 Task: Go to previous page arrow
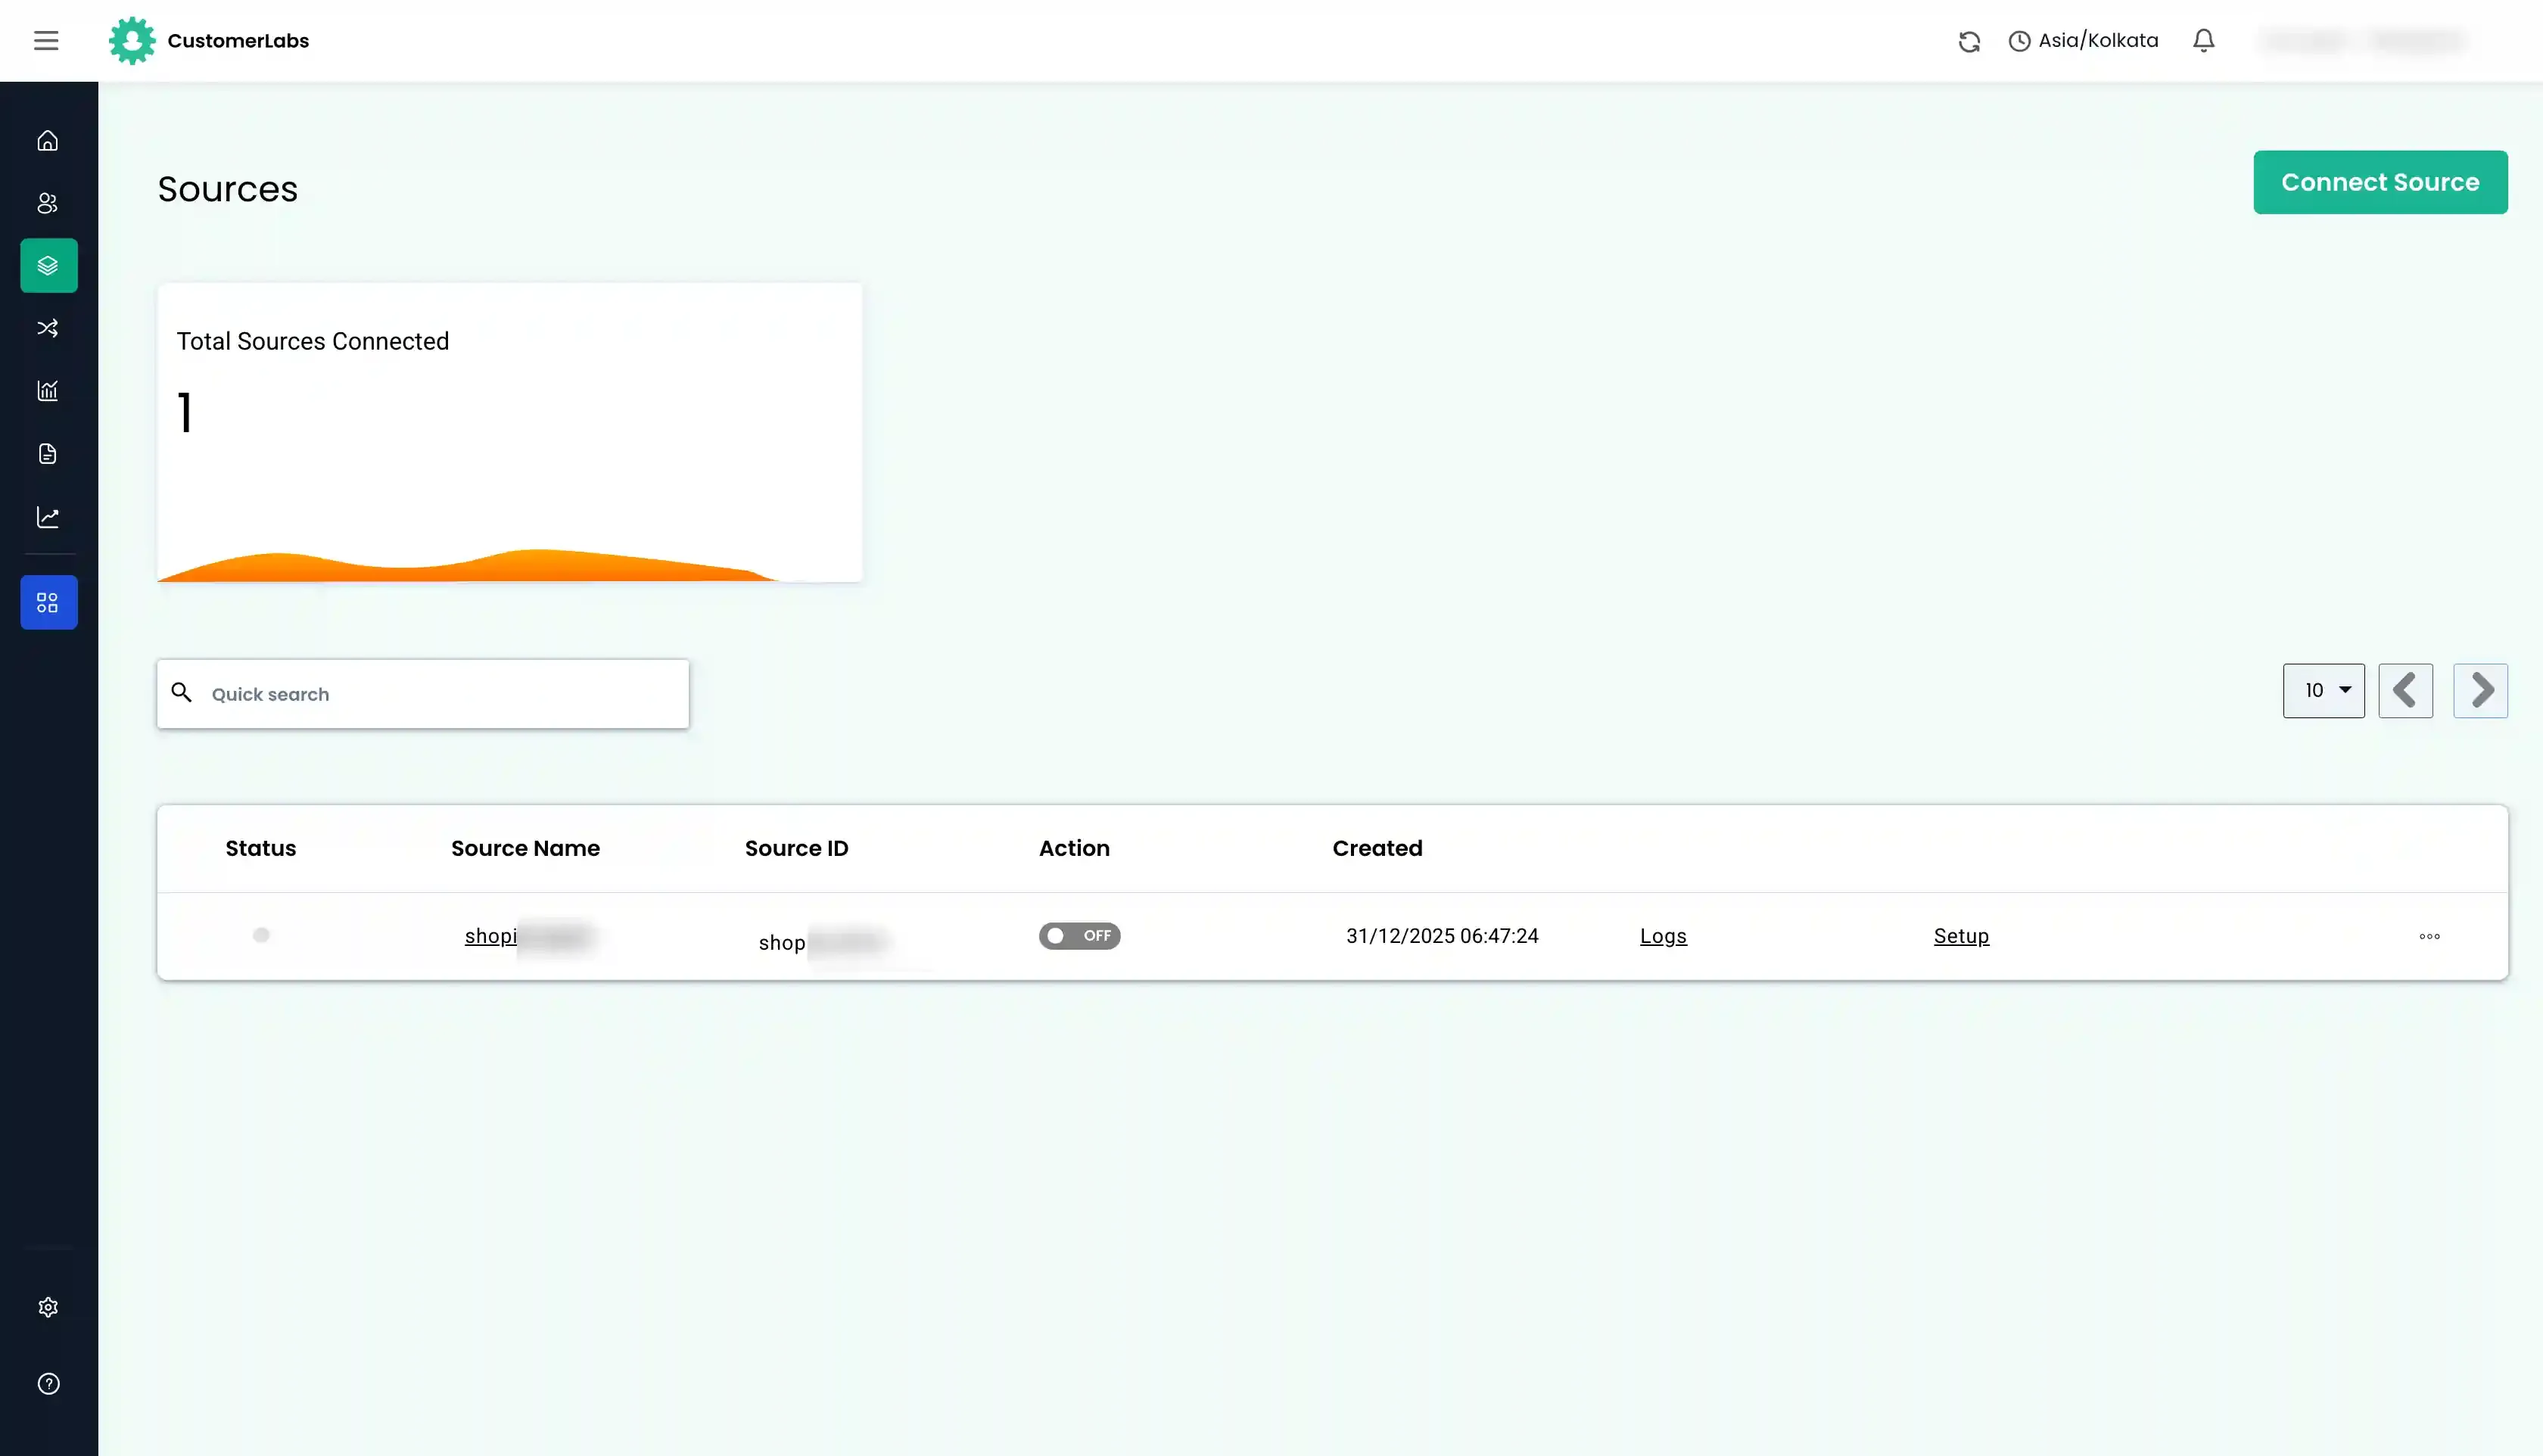pos(2405,691)
